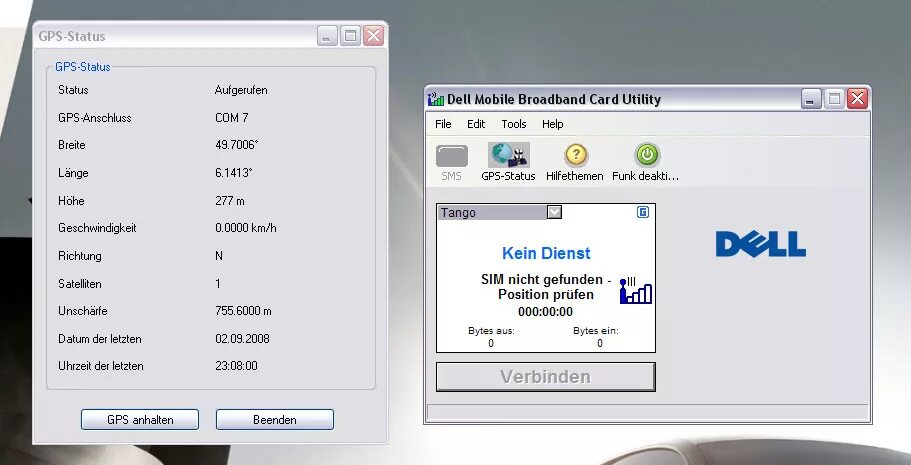Click the GPS-Anschluss label
The image size is (911, 465).
pyautogui.click(x=95, y=117)
